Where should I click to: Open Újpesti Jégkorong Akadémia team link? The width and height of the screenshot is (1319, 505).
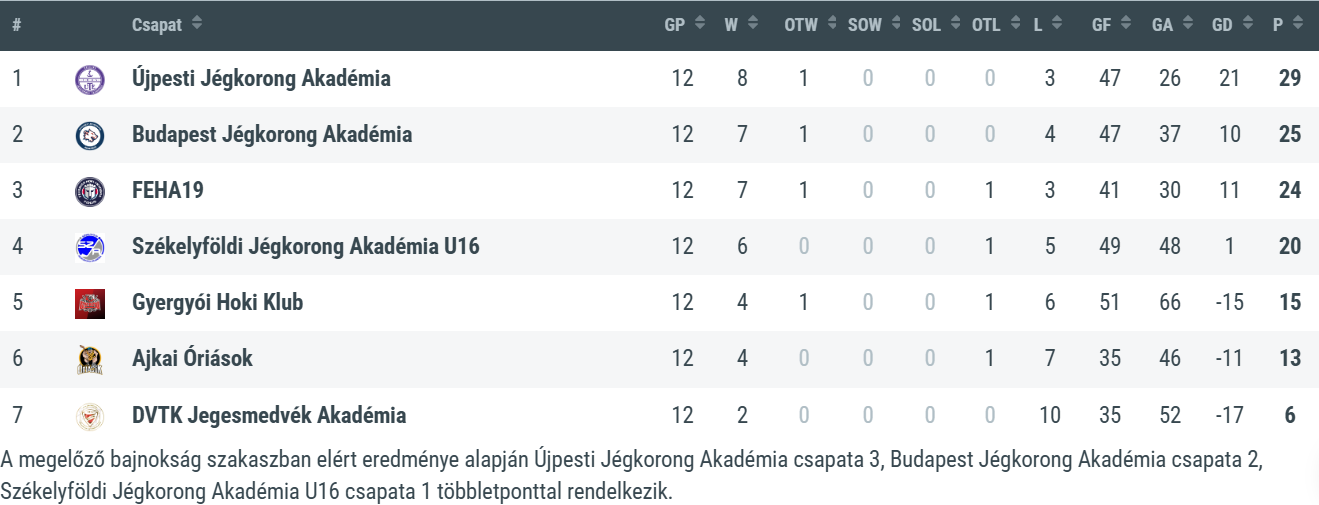(x=261, y=79)
